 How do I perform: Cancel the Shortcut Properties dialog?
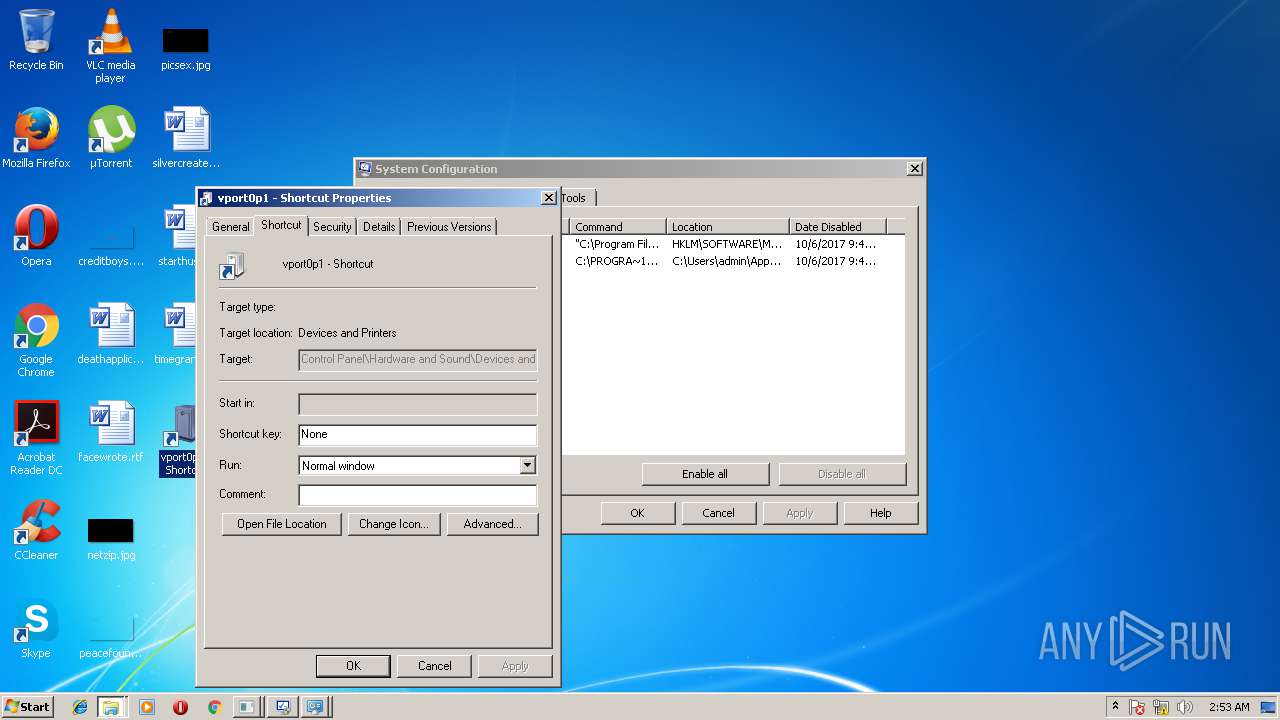tap(434, 666)
